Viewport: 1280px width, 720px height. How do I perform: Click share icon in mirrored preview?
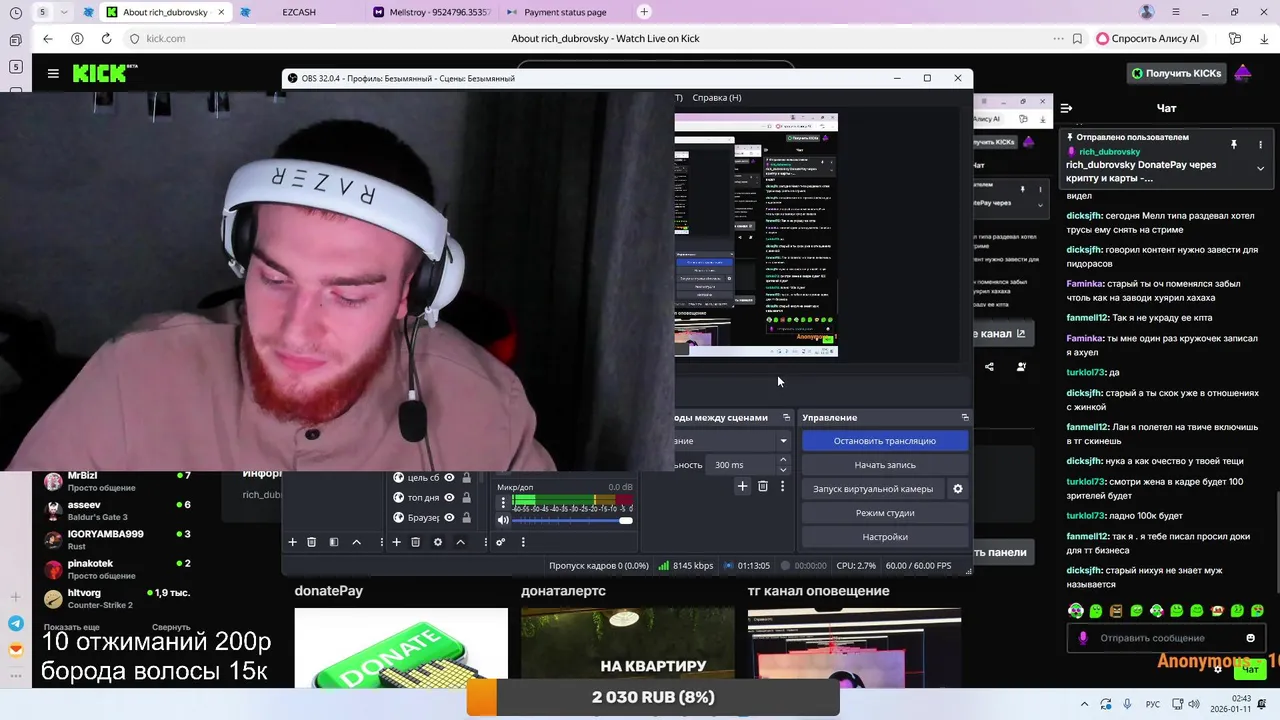click(989, 367)
